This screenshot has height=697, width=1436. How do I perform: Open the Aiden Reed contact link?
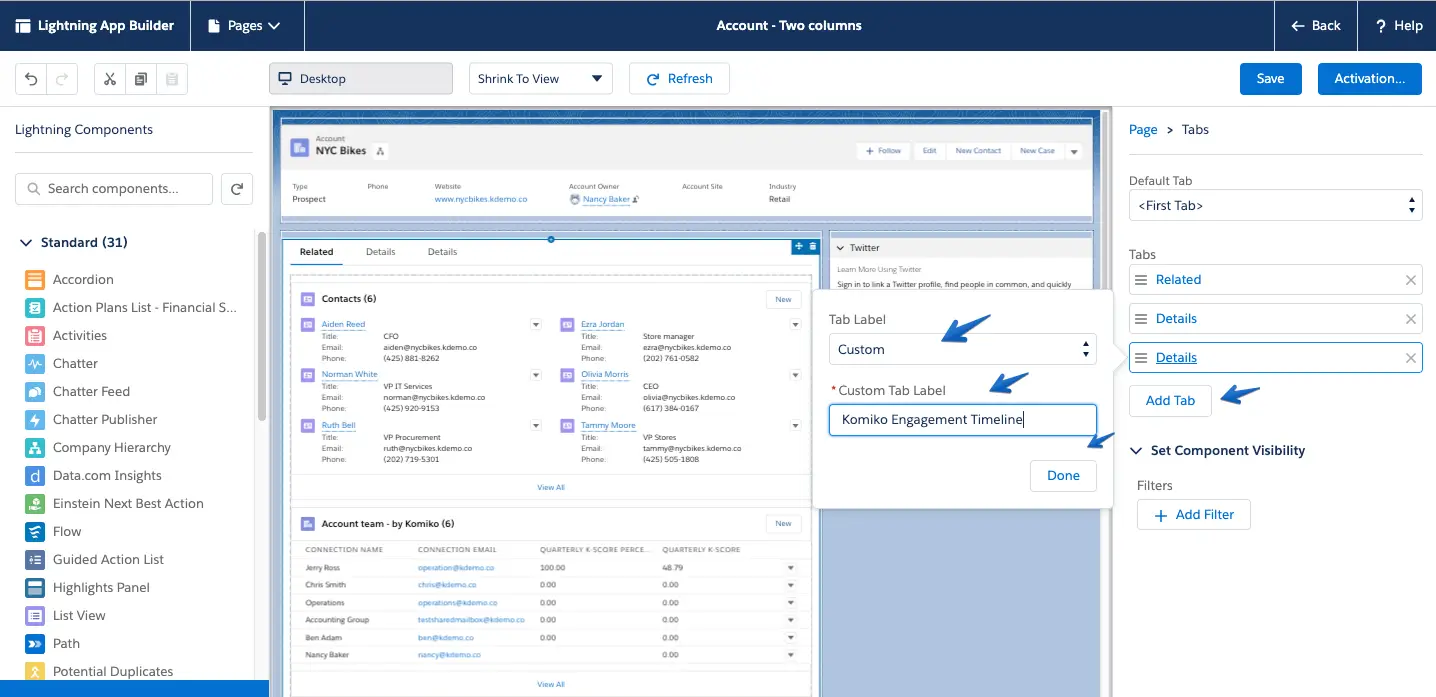(x=343, y=325)
